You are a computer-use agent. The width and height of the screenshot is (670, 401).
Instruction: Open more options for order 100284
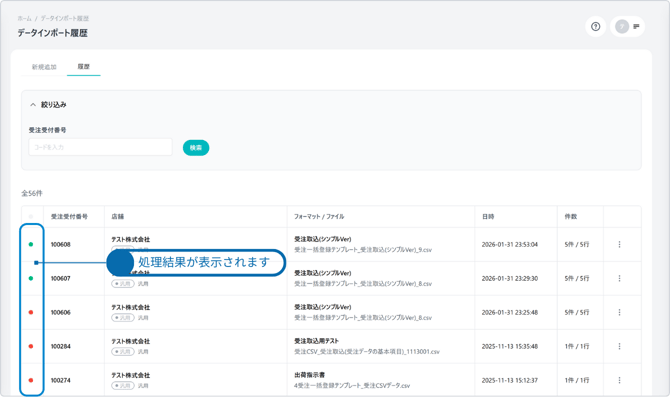619,346
